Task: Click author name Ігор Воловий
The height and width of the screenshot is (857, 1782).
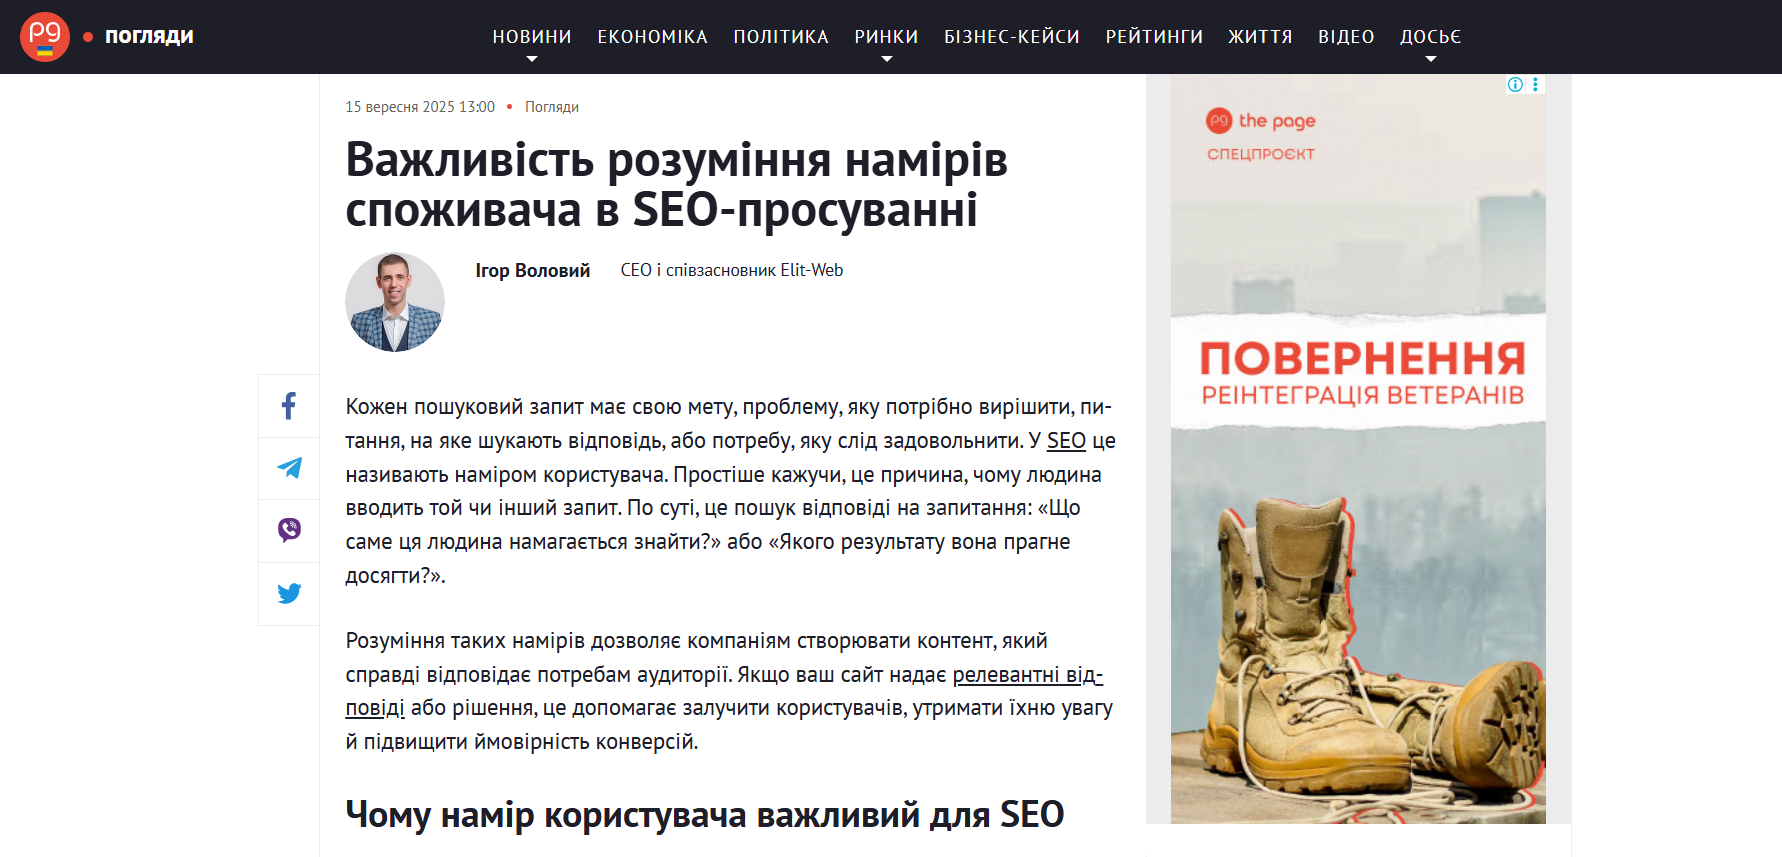Action: click(532, 271)
